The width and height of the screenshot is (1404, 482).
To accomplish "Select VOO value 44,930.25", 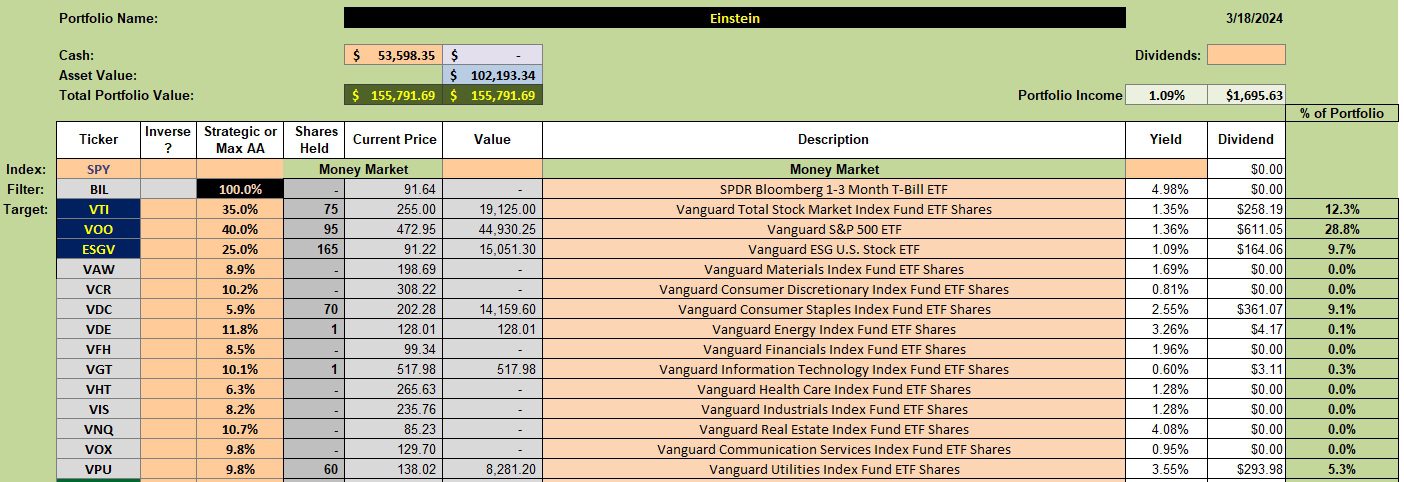I will 492,230.
